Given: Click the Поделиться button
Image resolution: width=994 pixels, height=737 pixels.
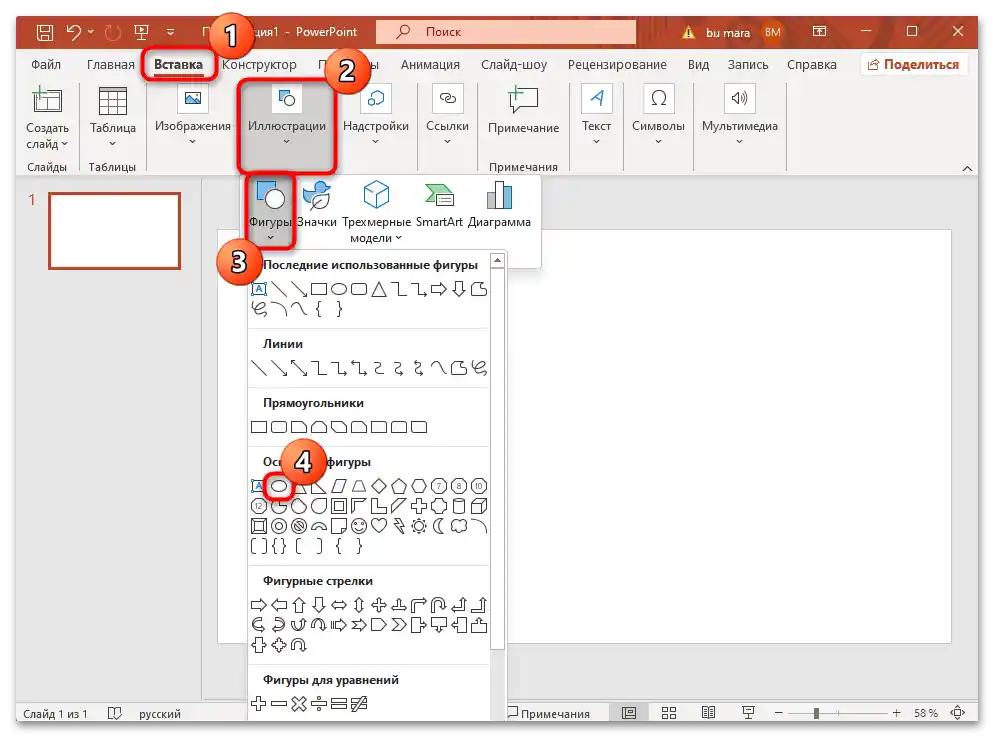Looking at the screenshot, I should point(915,63).
